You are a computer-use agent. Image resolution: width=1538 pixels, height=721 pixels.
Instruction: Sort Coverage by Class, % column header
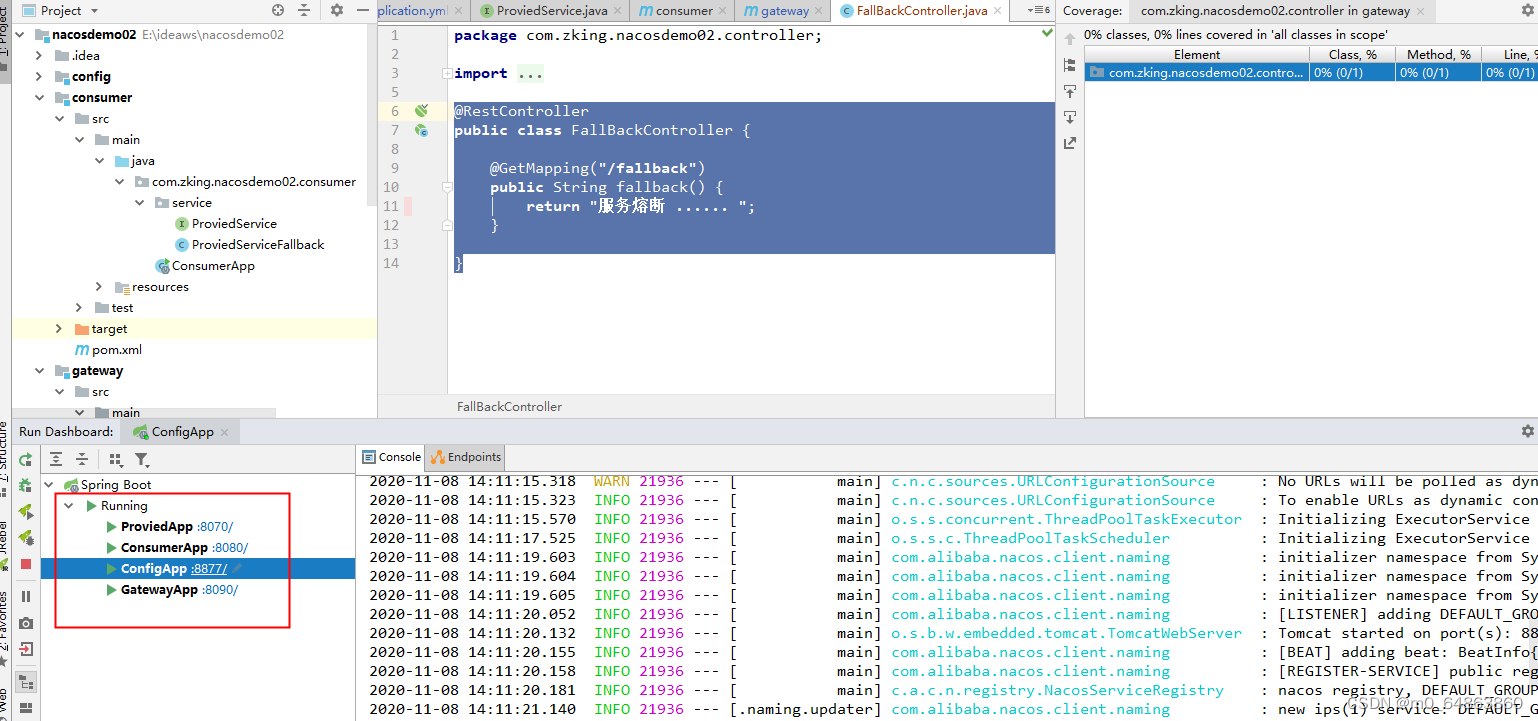point(1352,55)
